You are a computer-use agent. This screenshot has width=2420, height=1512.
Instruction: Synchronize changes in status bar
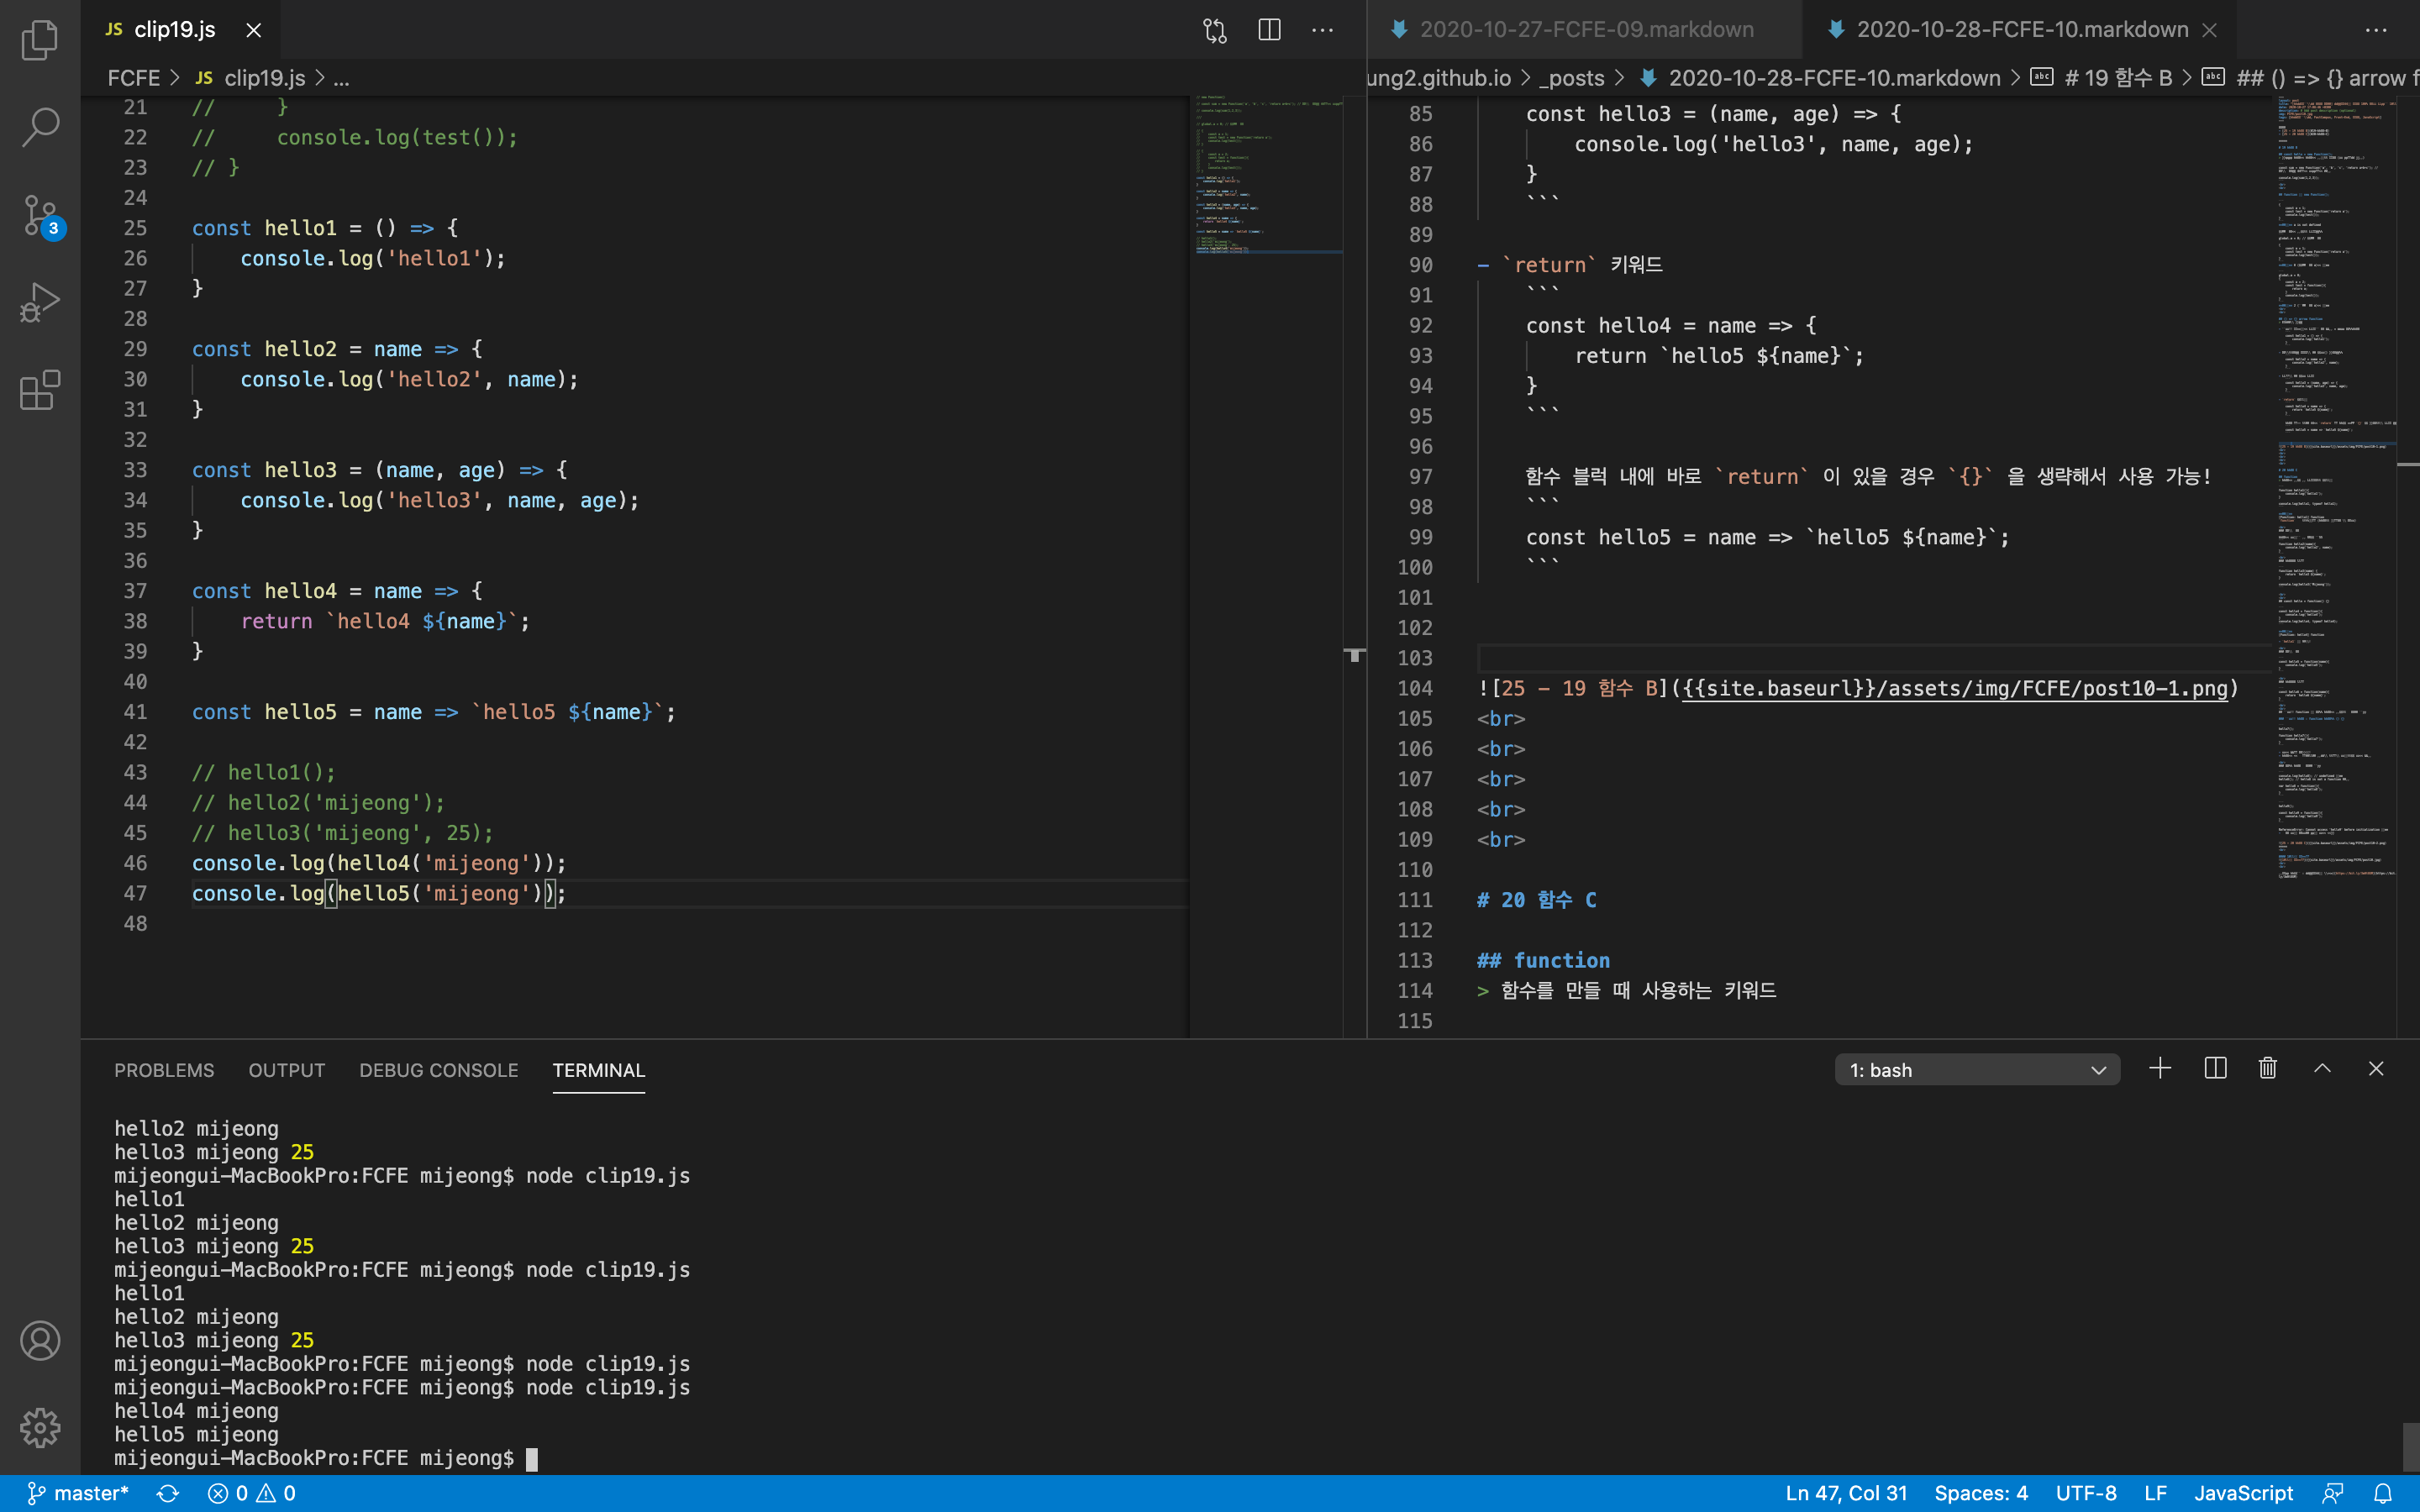168,1493
